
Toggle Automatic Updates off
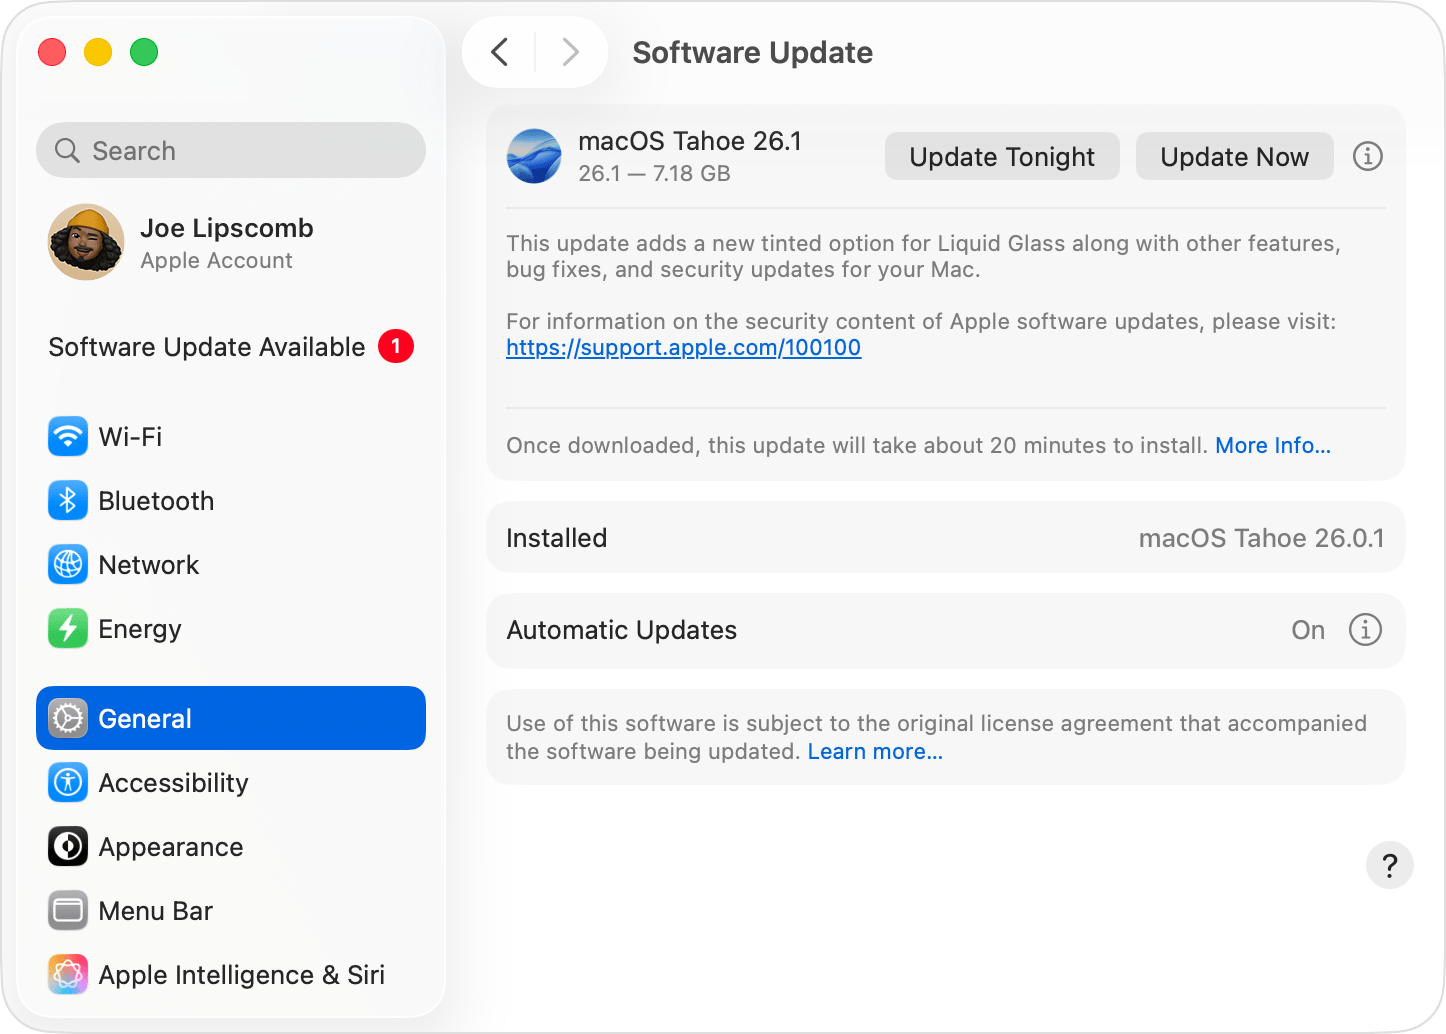(1307, 630)
